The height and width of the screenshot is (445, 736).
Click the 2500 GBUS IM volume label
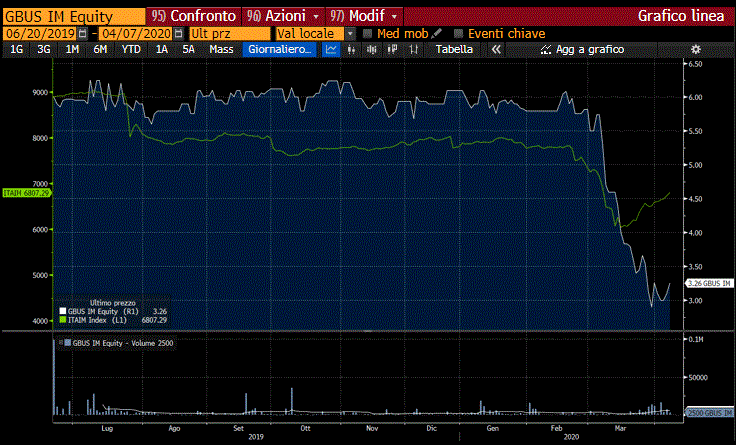click(x=710, y=413)
